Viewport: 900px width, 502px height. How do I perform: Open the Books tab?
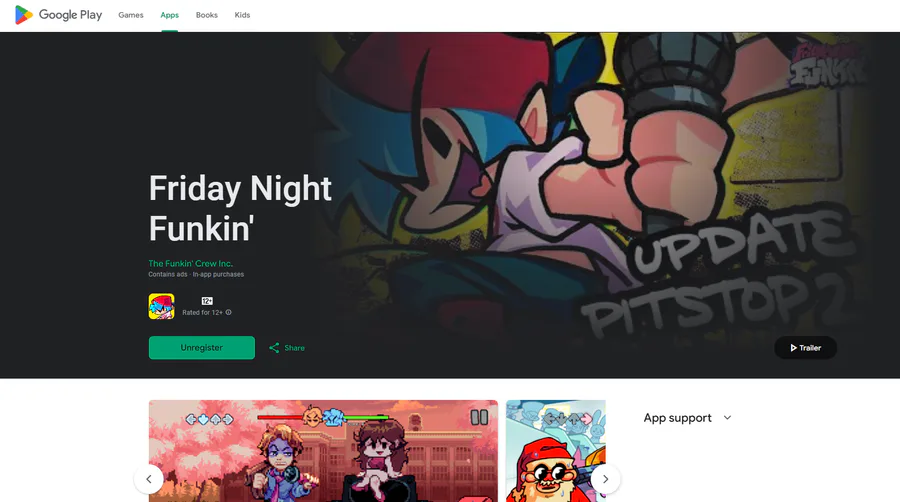207,15
